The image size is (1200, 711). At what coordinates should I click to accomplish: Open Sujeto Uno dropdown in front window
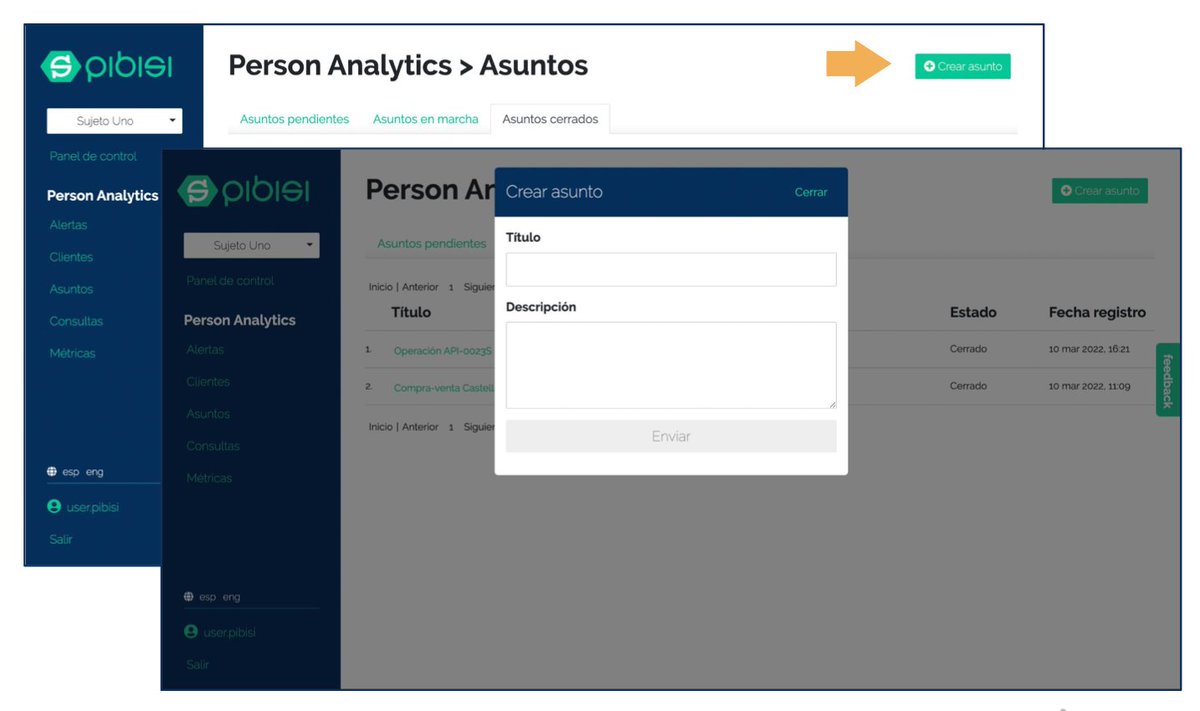point(252,245)
